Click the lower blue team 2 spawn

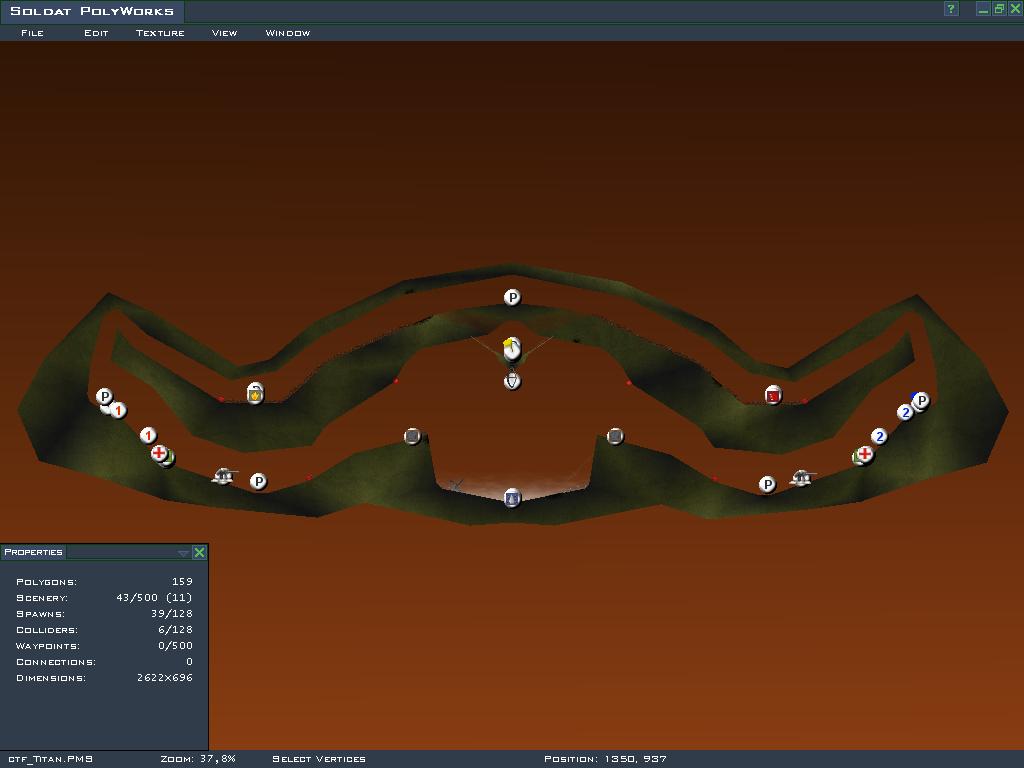click(879, 436)
